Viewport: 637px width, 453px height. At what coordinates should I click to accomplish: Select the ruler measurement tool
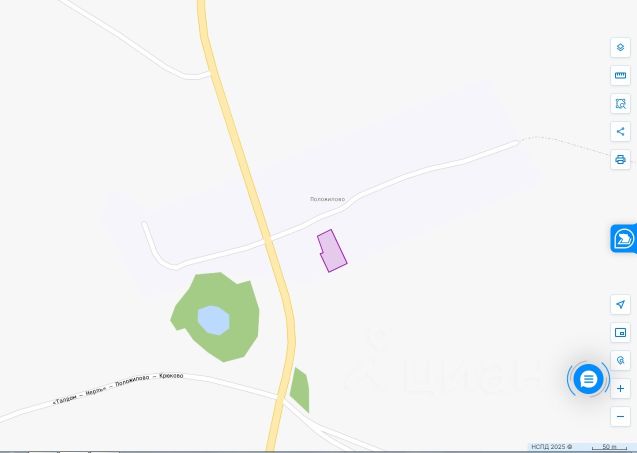(x=620, y=76)
